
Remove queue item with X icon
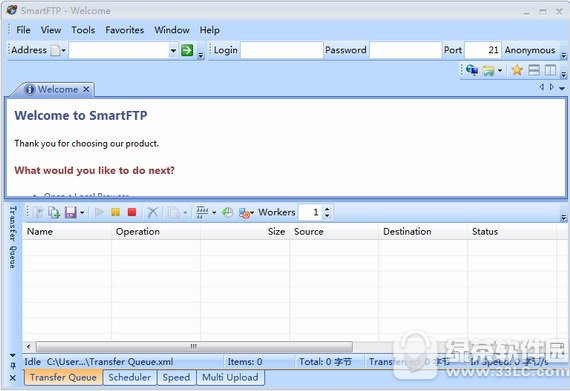153,212
